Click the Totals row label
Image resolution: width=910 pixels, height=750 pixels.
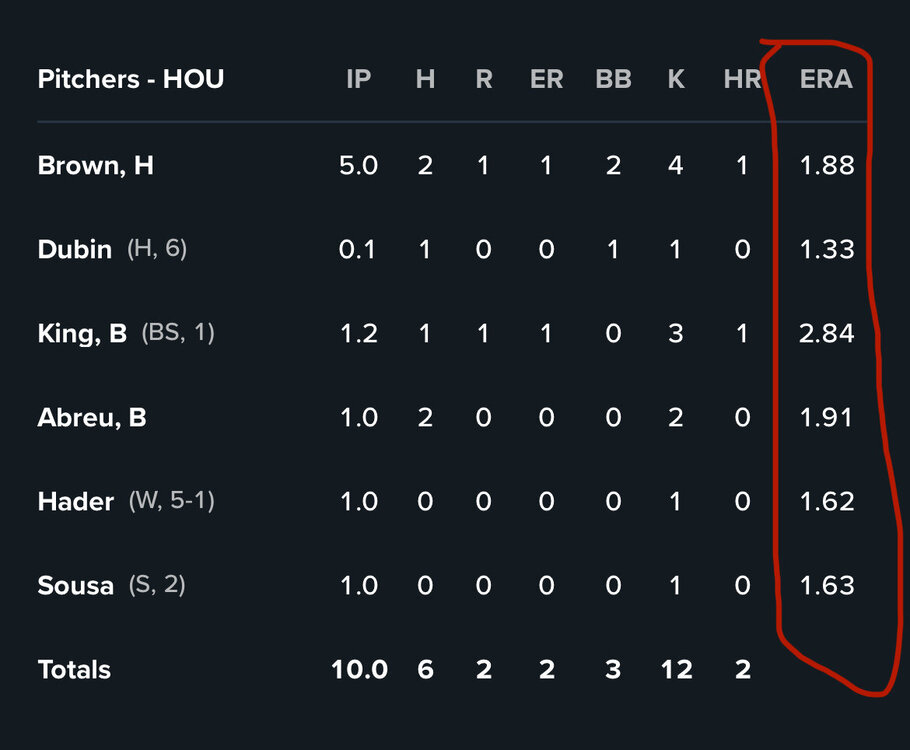click(x=74, y=669)
